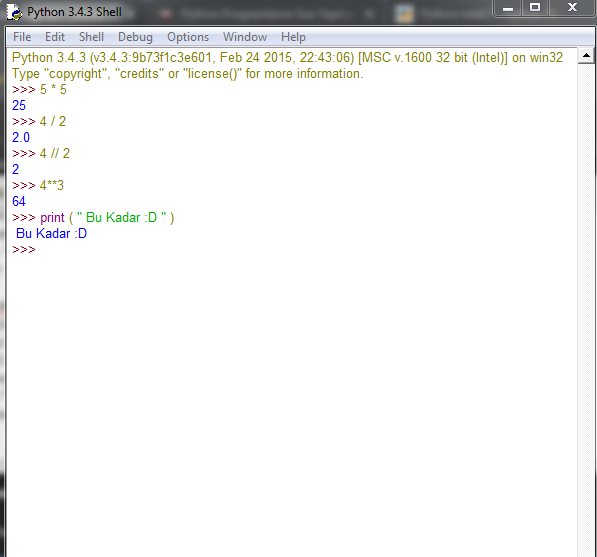The width and height of the screenshot is (597, 557).
Task: Open the Options menu
Action: coord(188,37)
